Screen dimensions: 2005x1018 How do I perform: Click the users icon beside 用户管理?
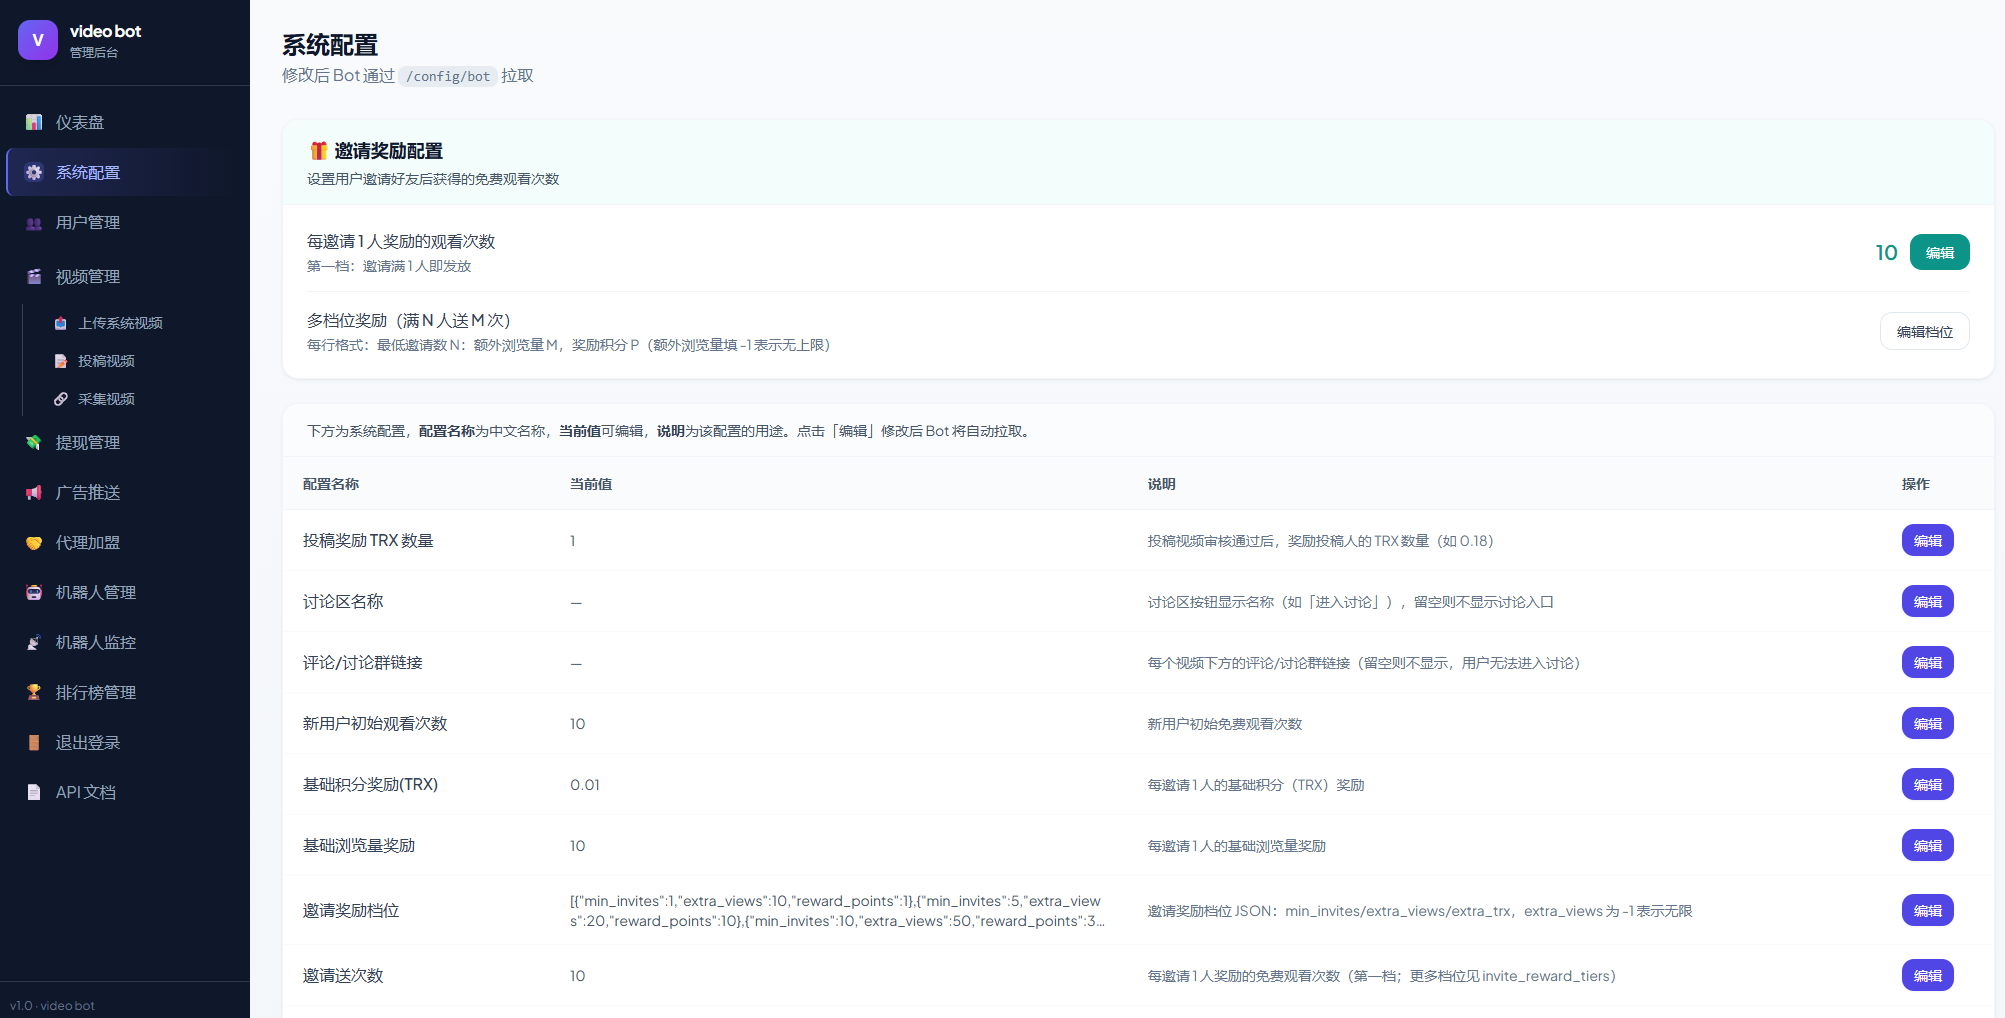point(34,223)
